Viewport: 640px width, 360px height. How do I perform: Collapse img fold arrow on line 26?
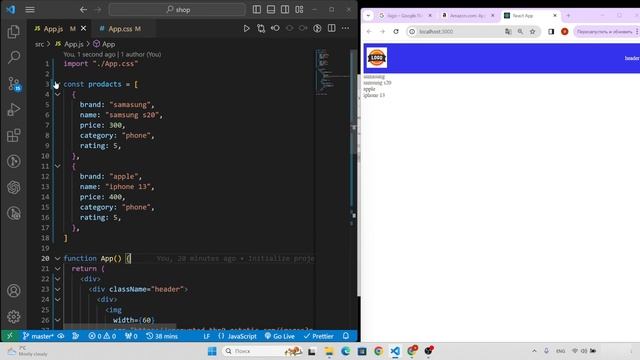[x=58, y=320]
